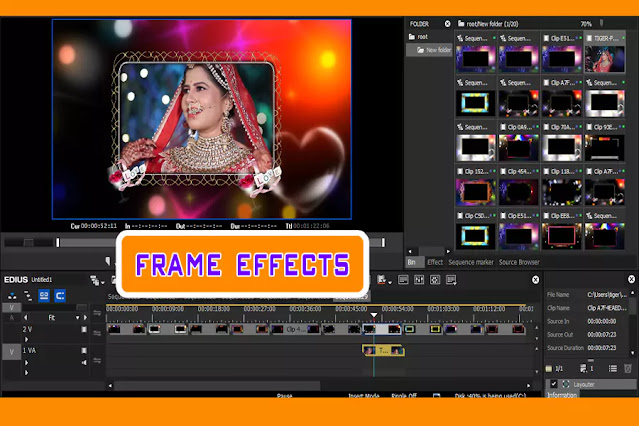Click timeline scale decrease left arrow

(26, 317)
